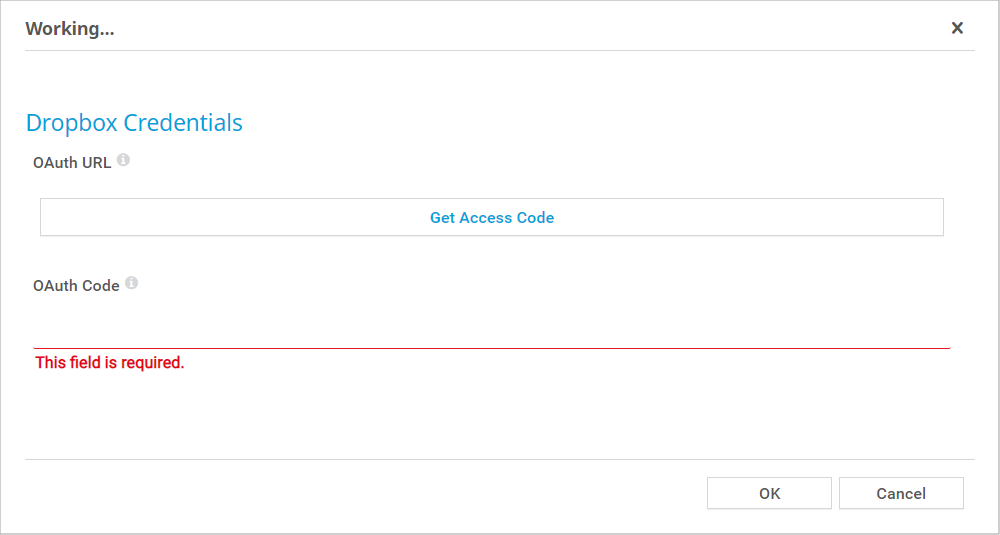Click the info icon beside OAuth Code
The height and width of the screenshot is (535, 1000).
[x=131, y=283]
